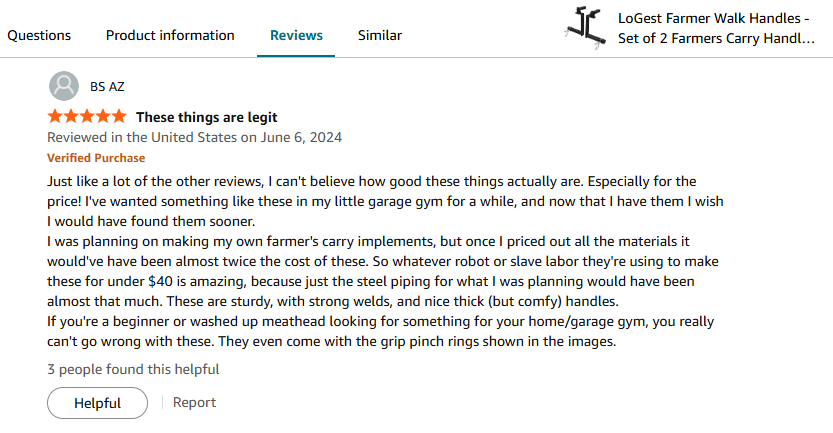
Task: Select the Reviews tab
Action: (296, 35)
